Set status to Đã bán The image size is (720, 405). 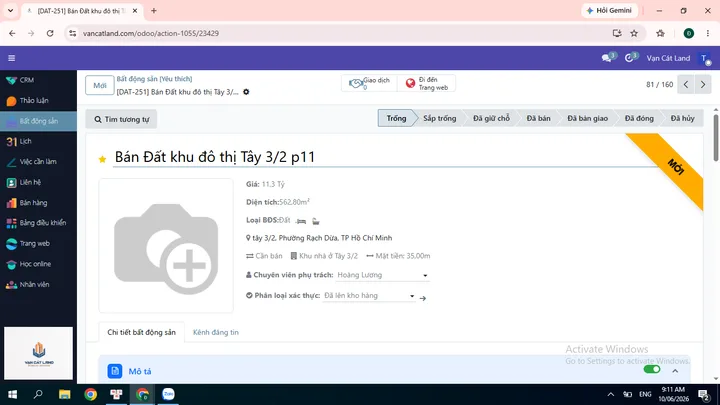point(538,118)
